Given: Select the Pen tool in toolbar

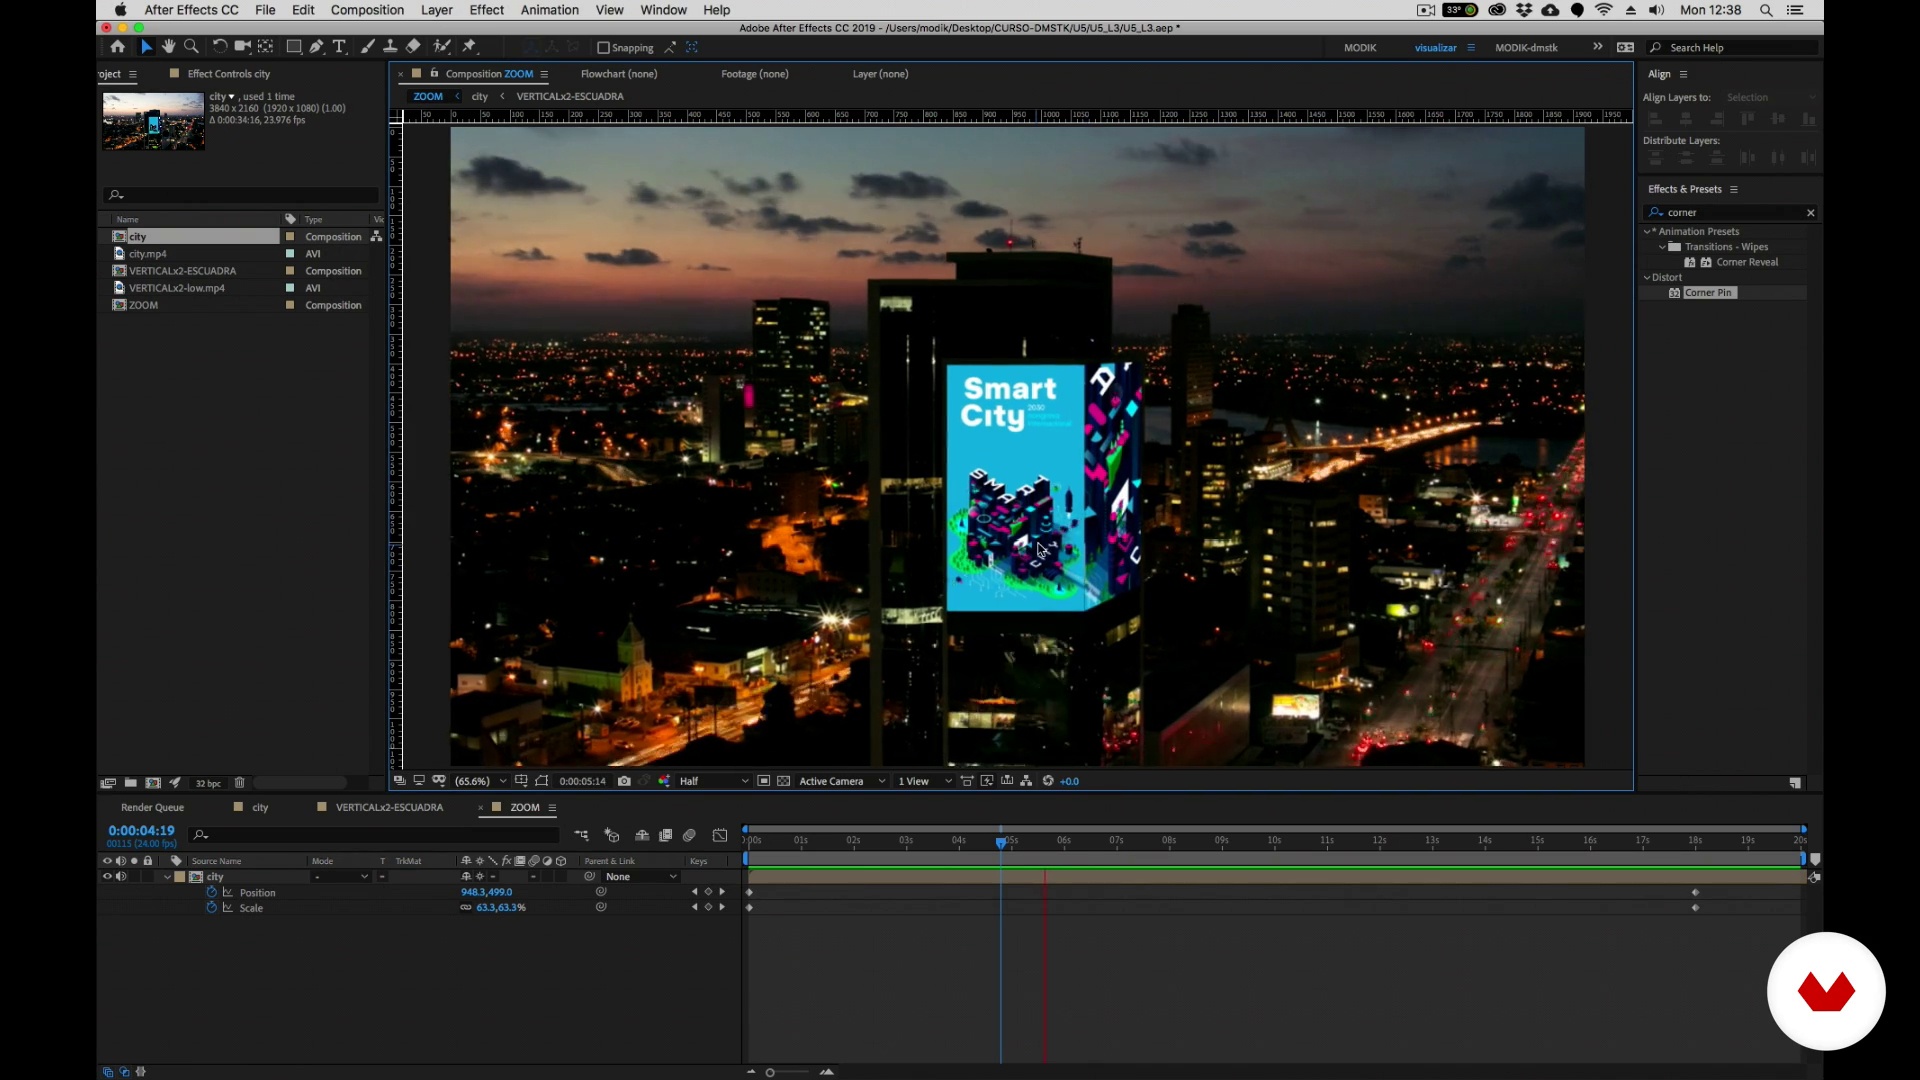Looking at the screenshot, I should [x=316, y=47].
